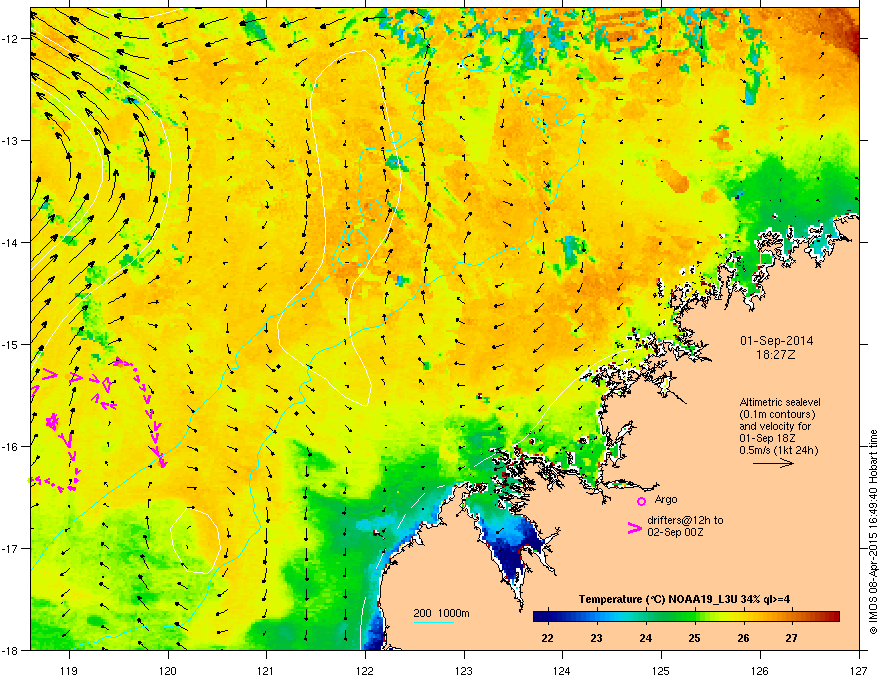Click the IMOS copyright timestamp vertical text
Viewport: 880px width, 680px height.
873,532
